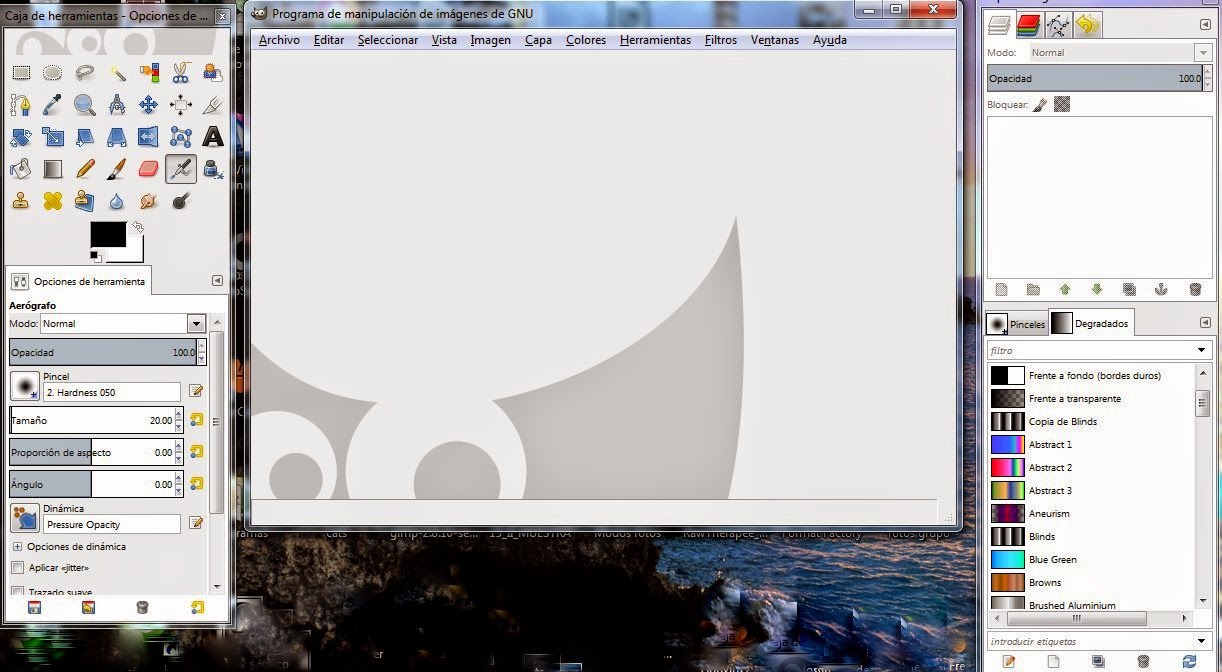Select the Smudge tool
The image size is (1222, 672).
click(149, 201)
